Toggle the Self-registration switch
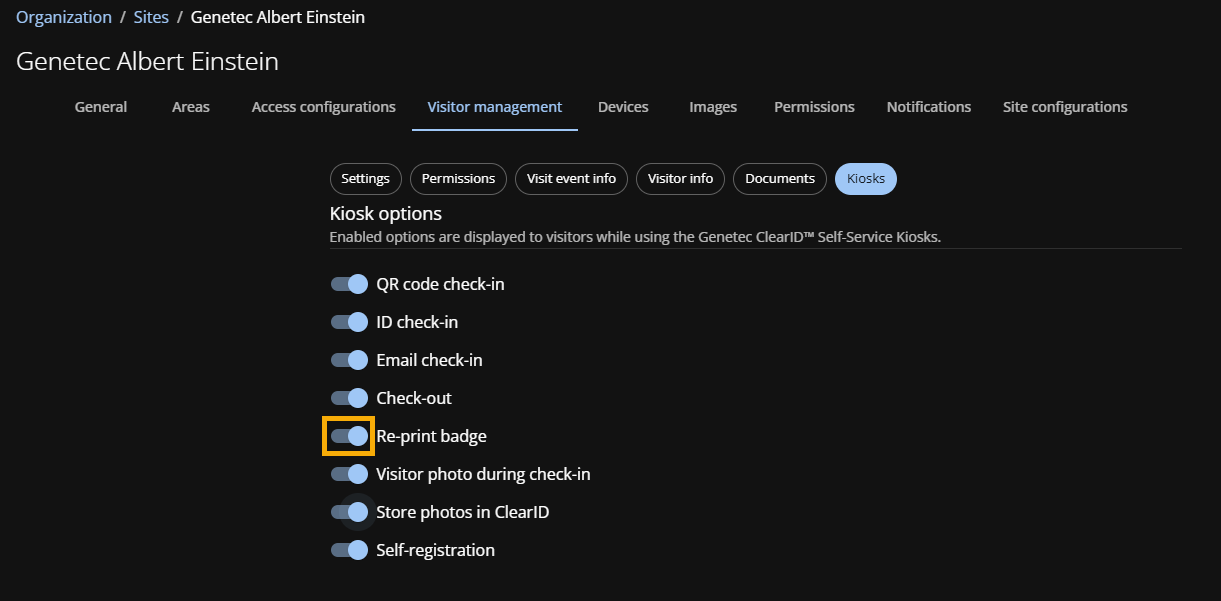Image resolution: width=1221 pixels, height=601 pixels. pyautogui.click(x=349, y=550)
